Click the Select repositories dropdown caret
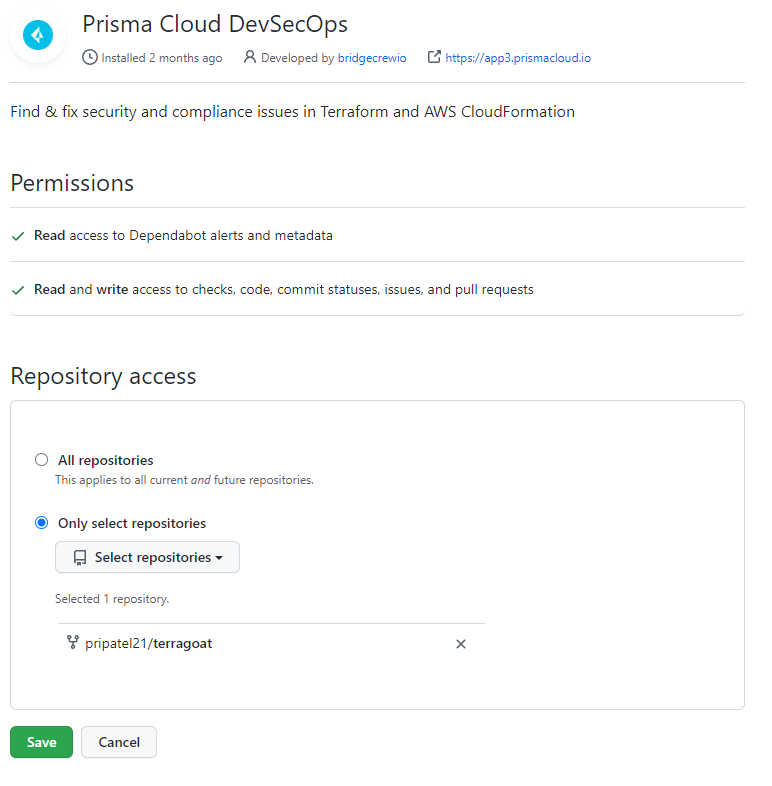The image size is (772, 786). pyautogui.click(x=219, y=558)
